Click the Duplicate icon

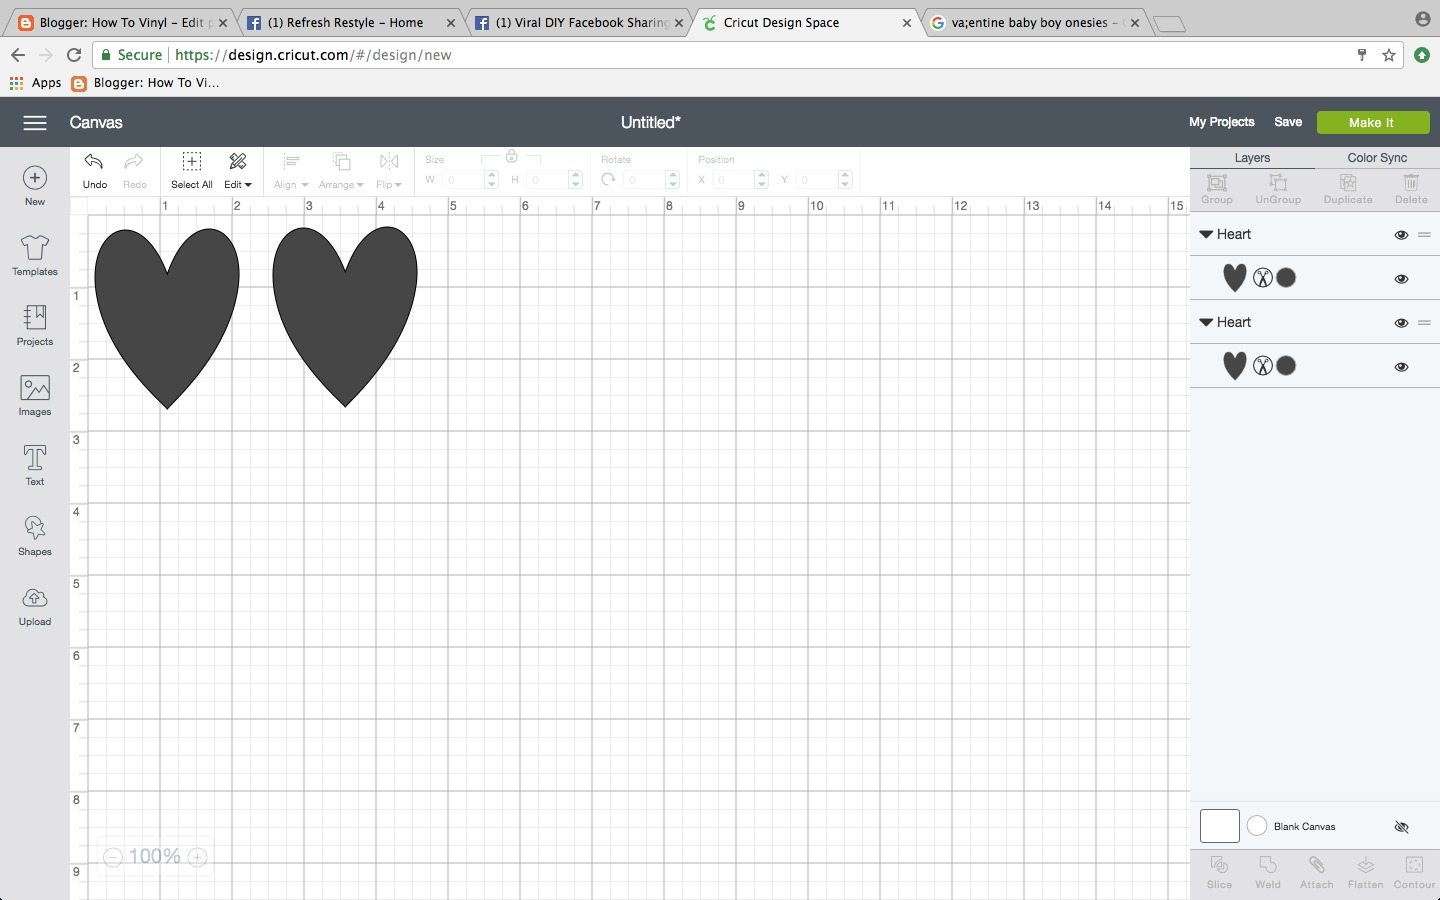[1348, 183]
